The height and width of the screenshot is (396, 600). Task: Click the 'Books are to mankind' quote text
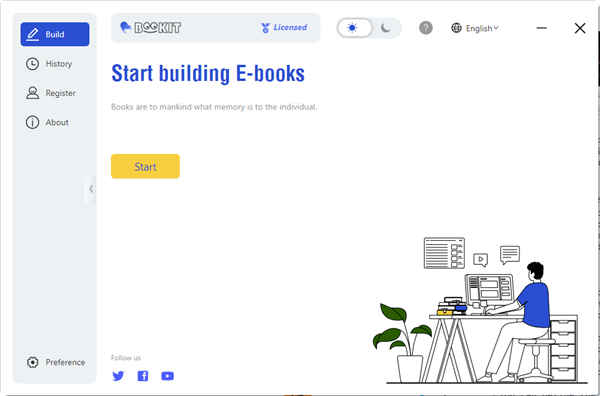coord(214,107)
